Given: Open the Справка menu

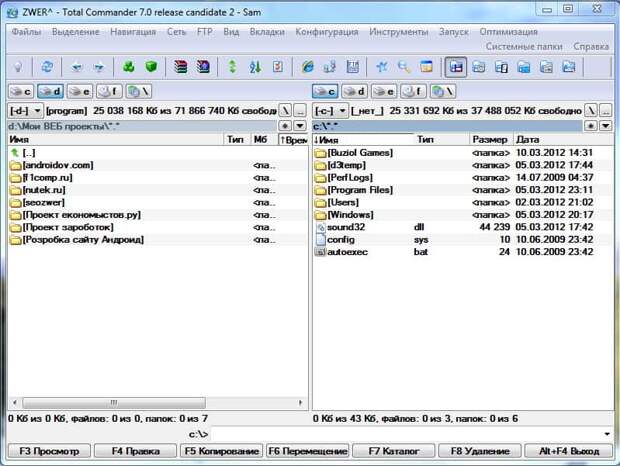Looking at the screenshot, I should click(x=591, y=46).
